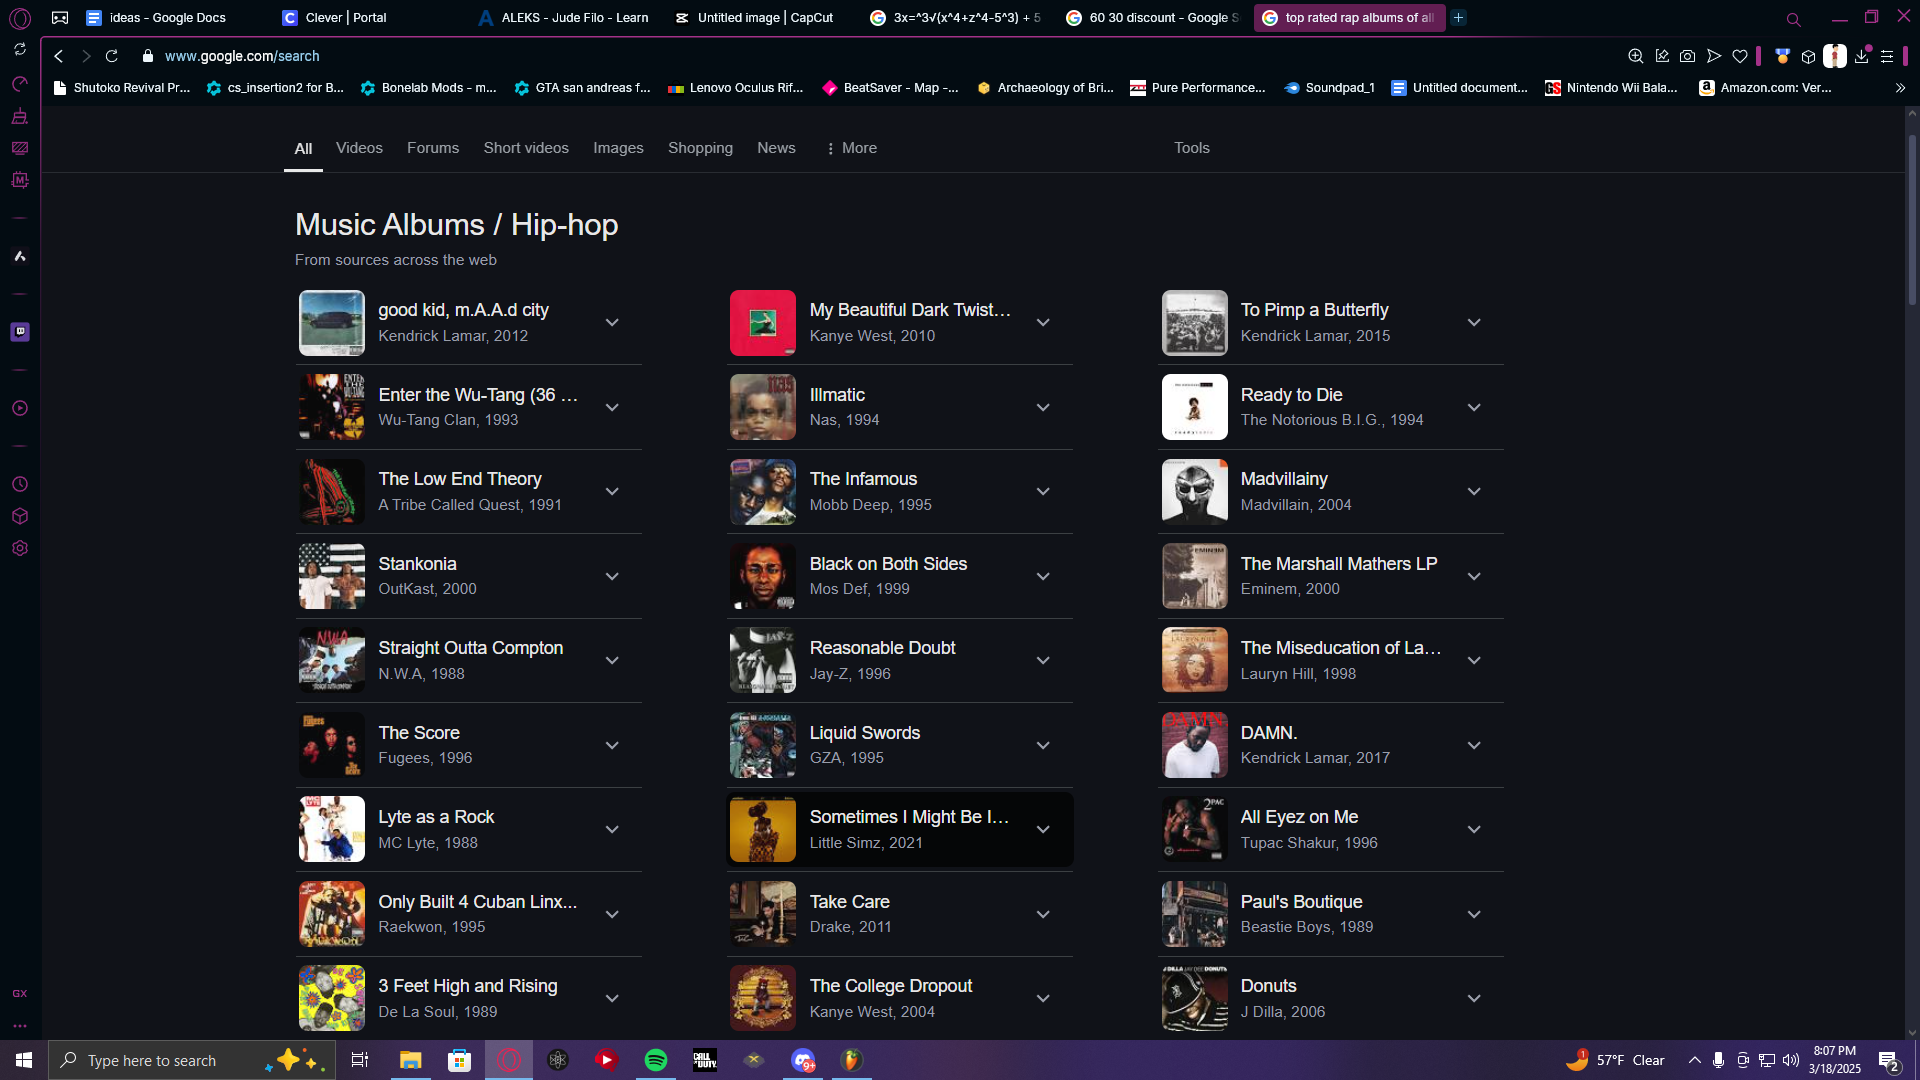Open the Ready to Die album
The height and width of the screenshot is (1080, 1920).
1291,395
